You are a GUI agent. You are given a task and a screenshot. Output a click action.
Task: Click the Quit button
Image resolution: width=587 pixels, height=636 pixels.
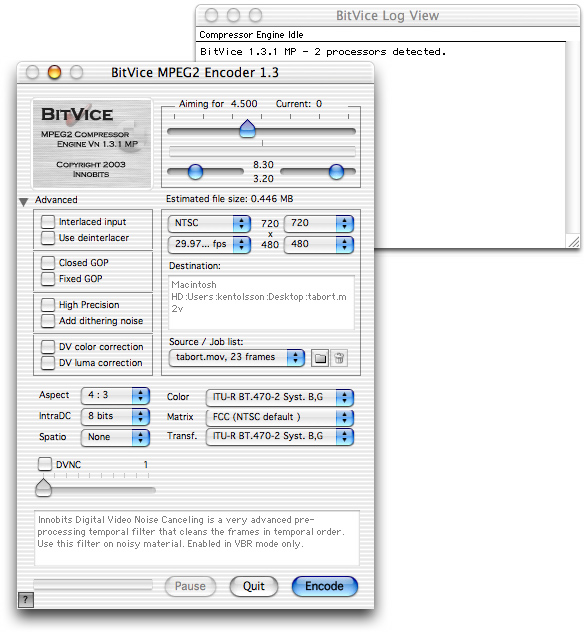(x=254, y=587)
